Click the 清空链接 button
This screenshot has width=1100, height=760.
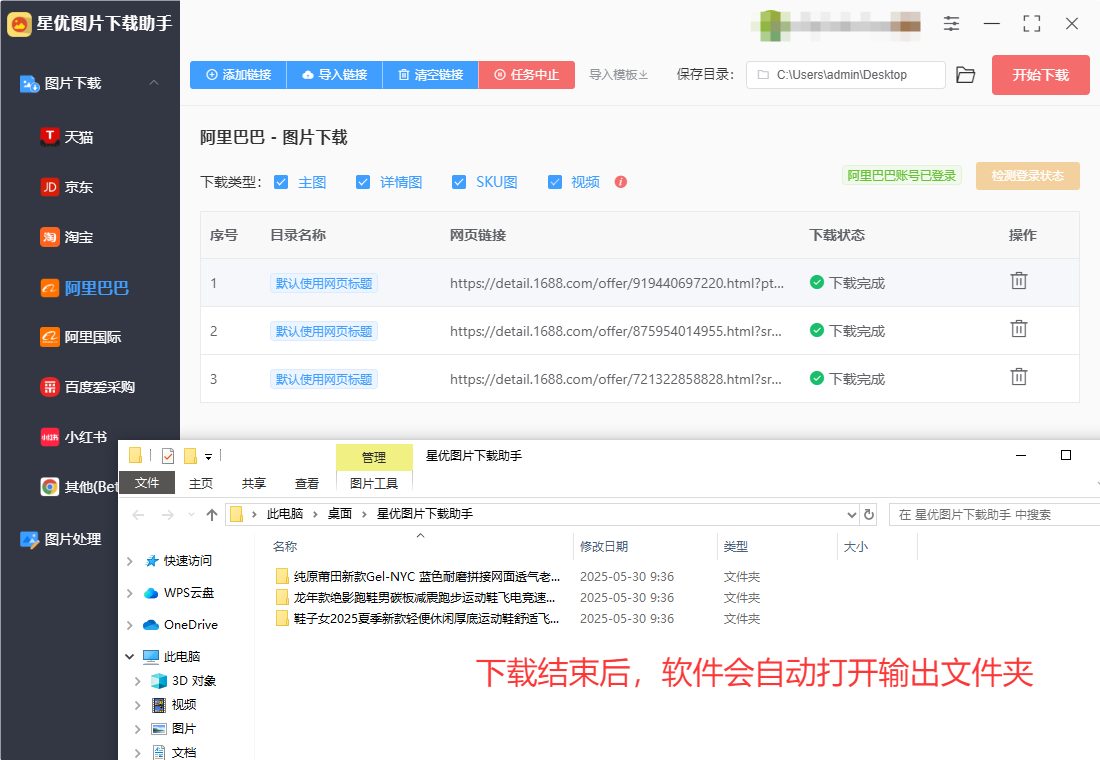[x=431, y=75]
